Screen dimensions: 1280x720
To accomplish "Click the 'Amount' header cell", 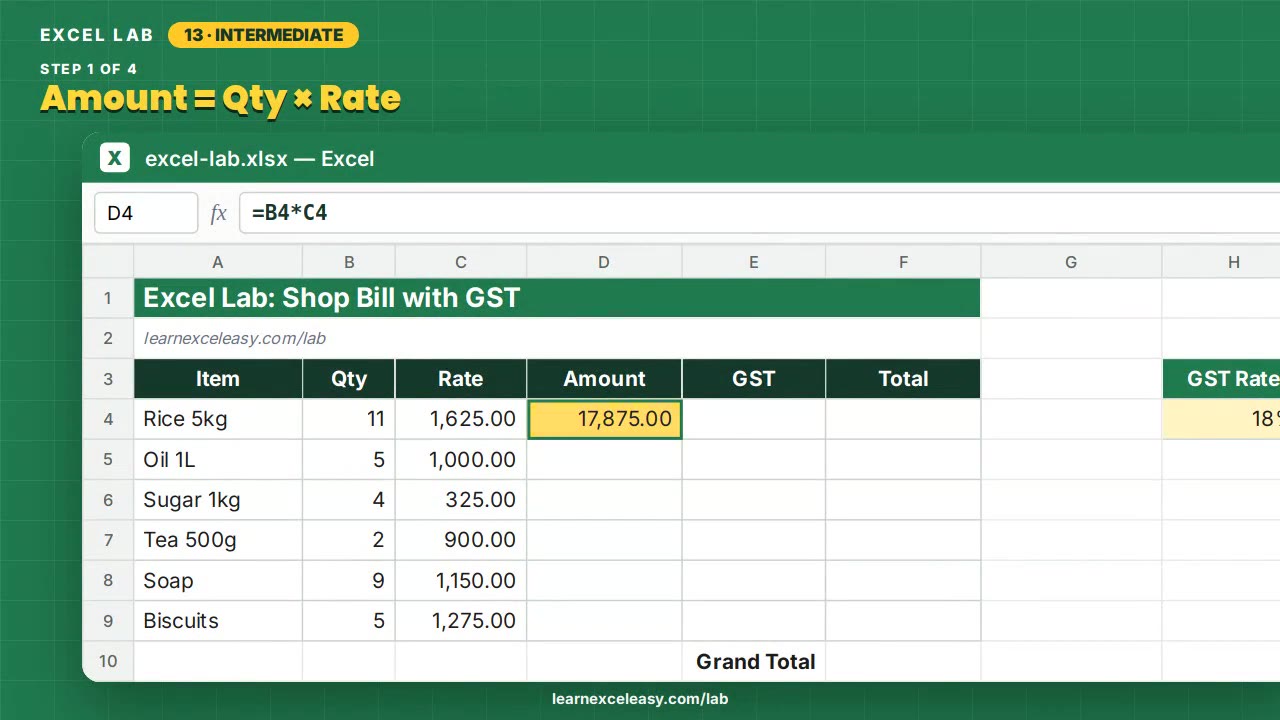I will coord(604,379).
